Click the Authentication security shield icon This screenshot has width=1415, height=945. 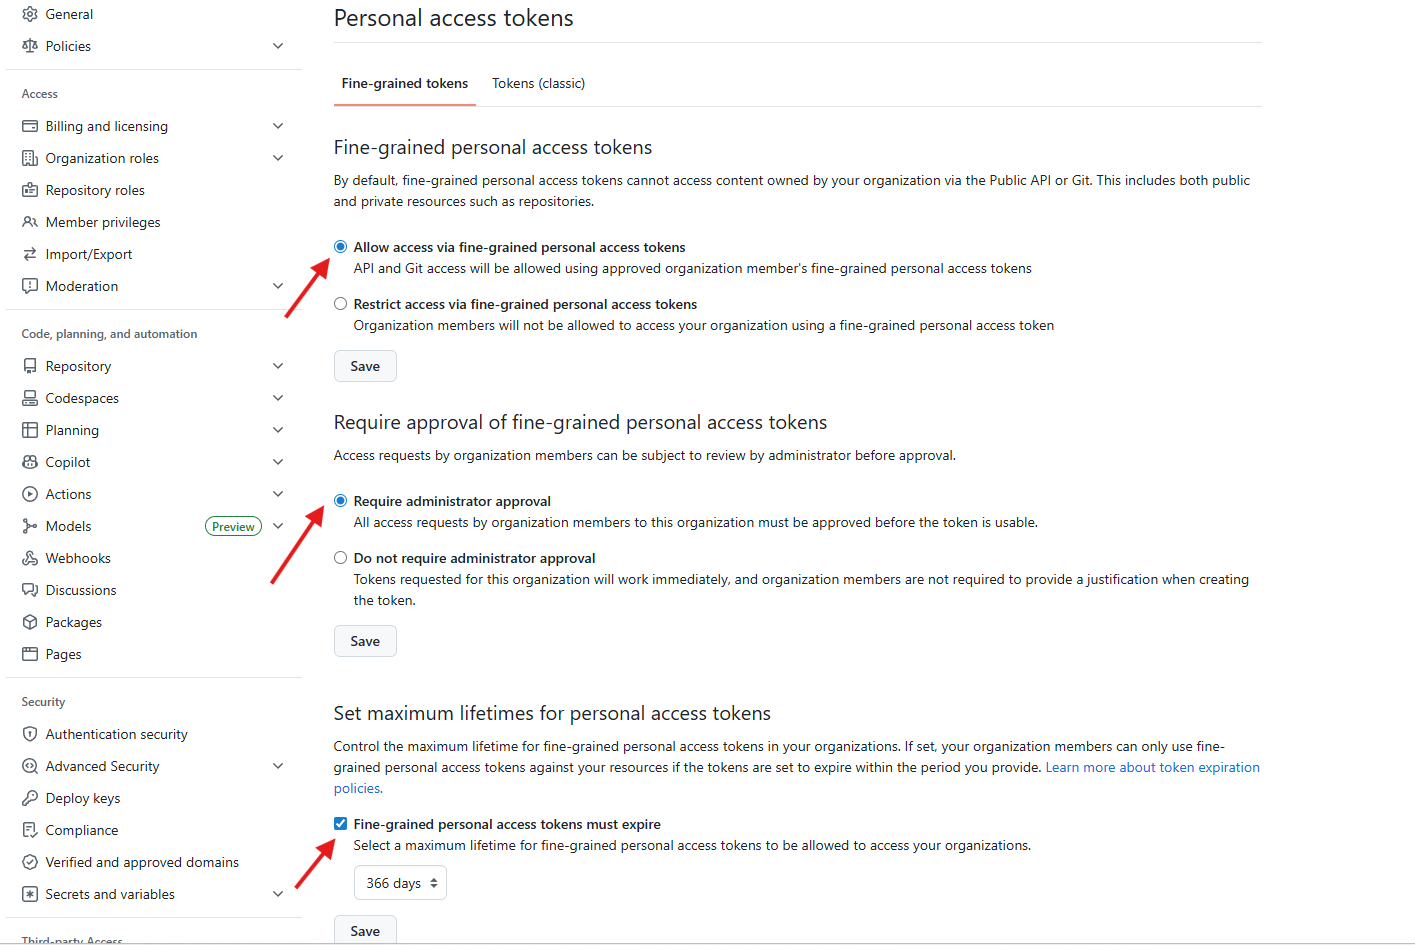tap(30, 734)
